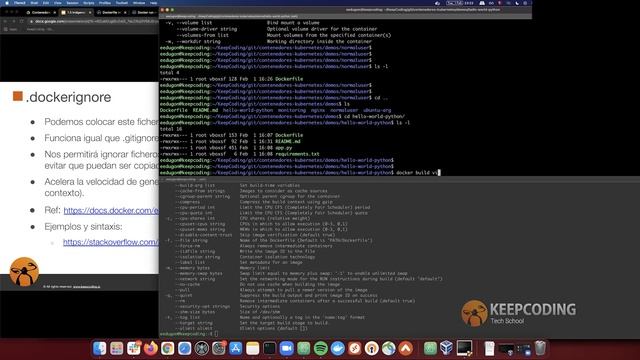Open Safari from the dock

(x=184, y=348)
